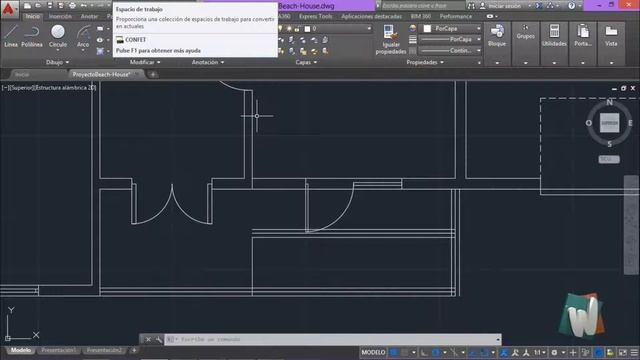Click the Undo arrow in quick access toolbar
Screen dimensions: 640x360
84,5
